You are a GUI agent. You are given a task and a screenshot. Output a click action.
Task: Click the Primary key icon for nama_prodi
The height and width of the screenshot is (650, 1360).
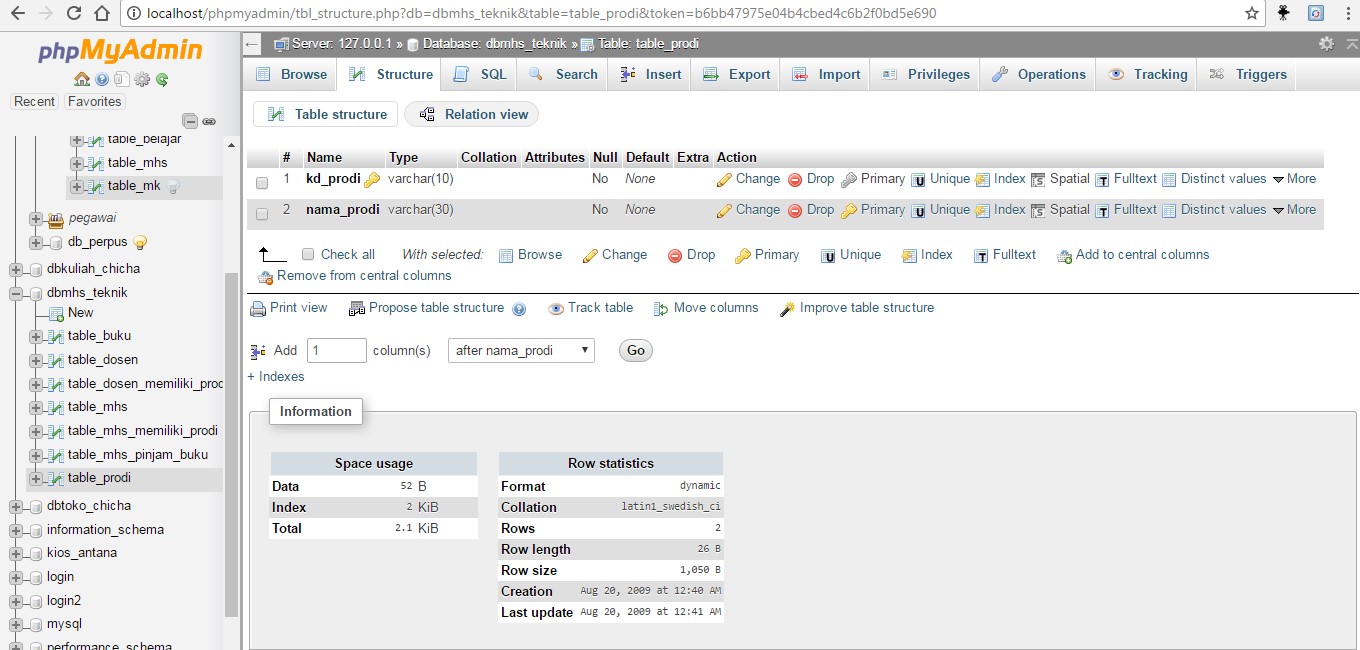coord(849,211)
